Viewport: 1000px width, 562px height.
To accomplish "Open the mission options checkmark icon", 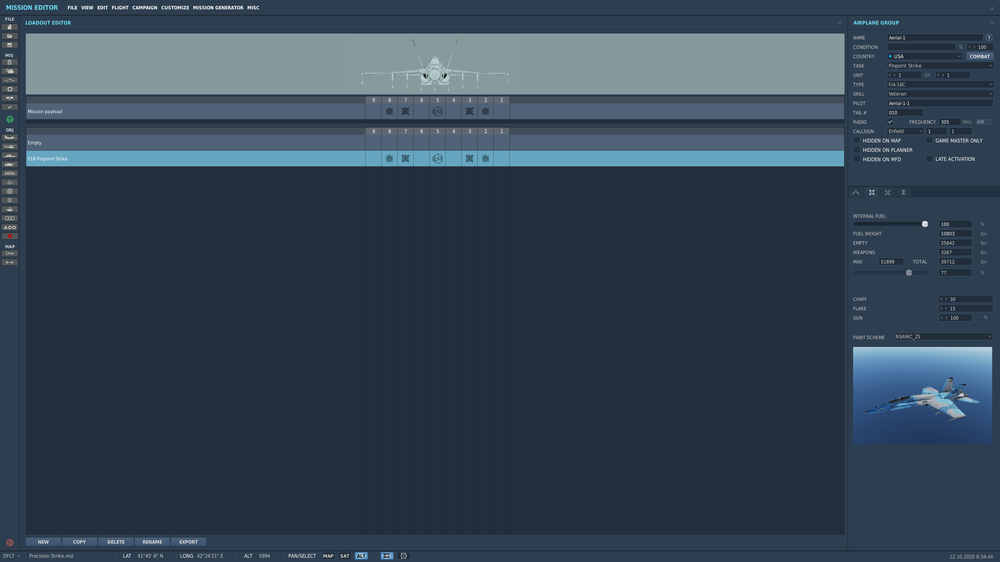I will click(10, 107).
